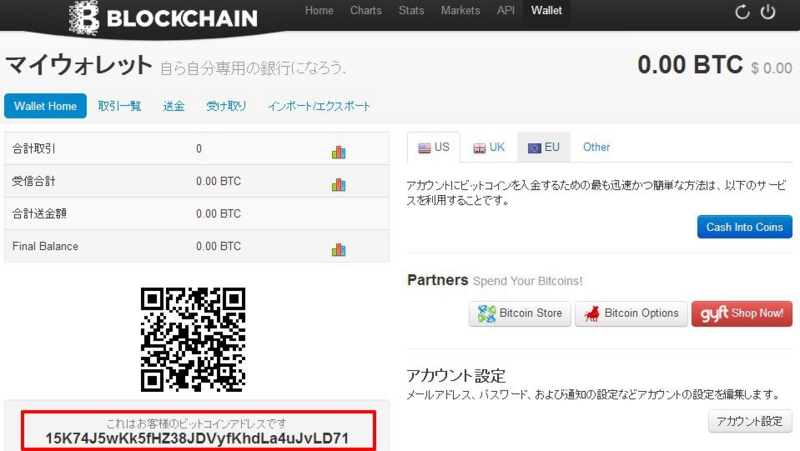Click the 受信合計 row label
The width and height of the screenshot is (800, 451).
(34, 181)
